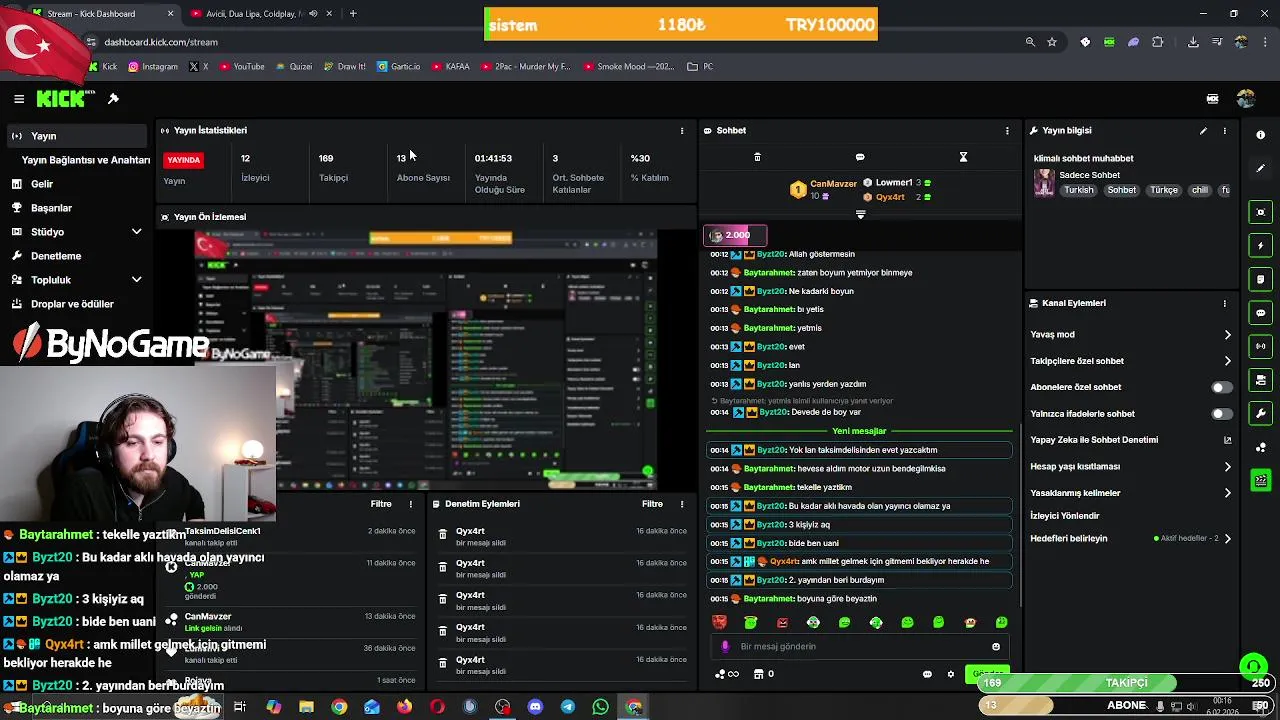Click the lightning bolt panel icon in right sidebar
The height and width of the screenshot is (720, 1280).
[x=1260, y=246]
